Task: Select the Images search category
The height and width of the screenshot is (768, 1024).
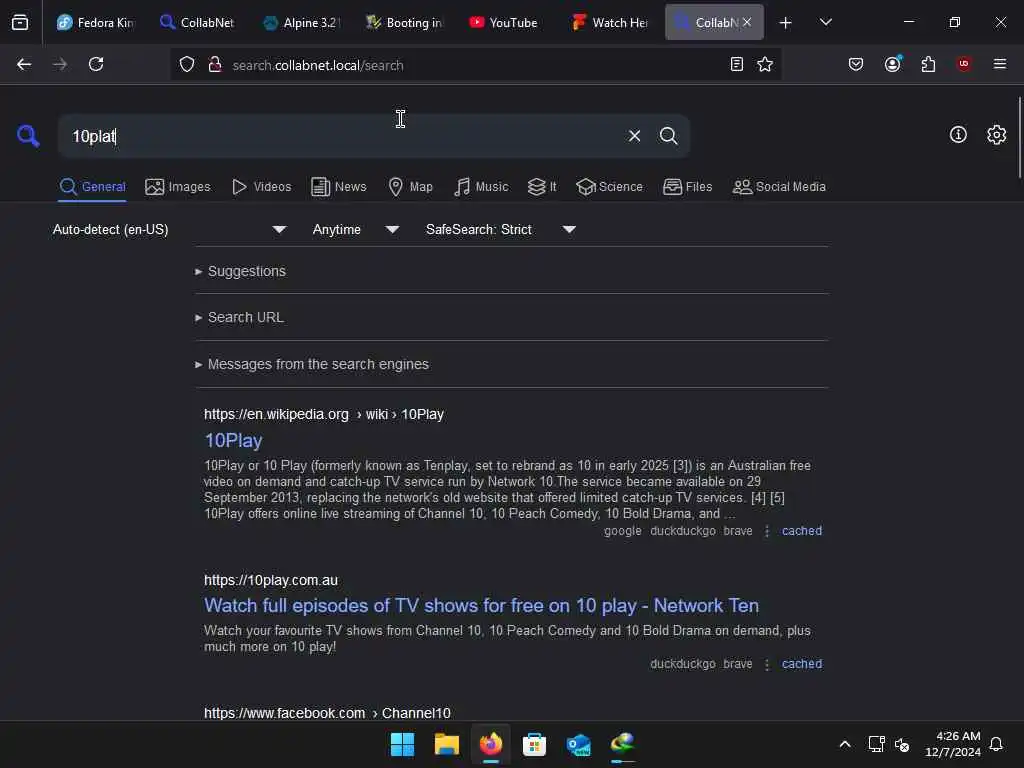Action: click(x=178, y=187)
